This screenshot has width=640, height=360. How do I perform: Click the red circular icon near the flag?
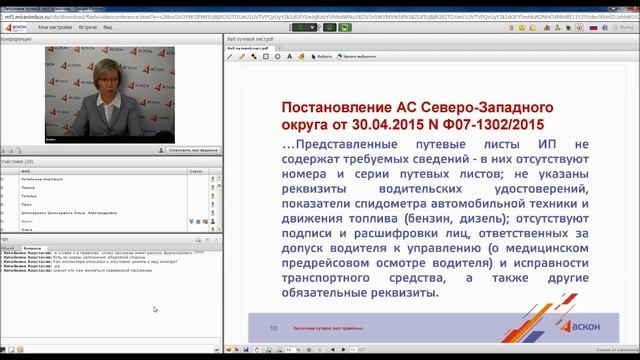point(579,27)
